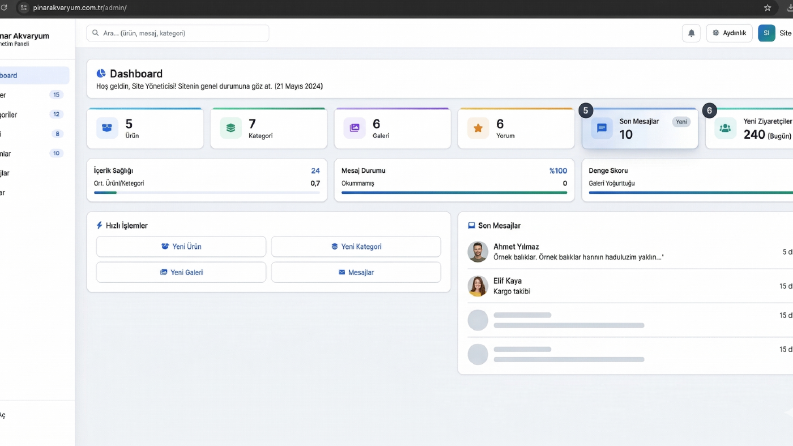Bookmark page with the star icon
This screenshot has height=446, width=793.
coord(767,8)
